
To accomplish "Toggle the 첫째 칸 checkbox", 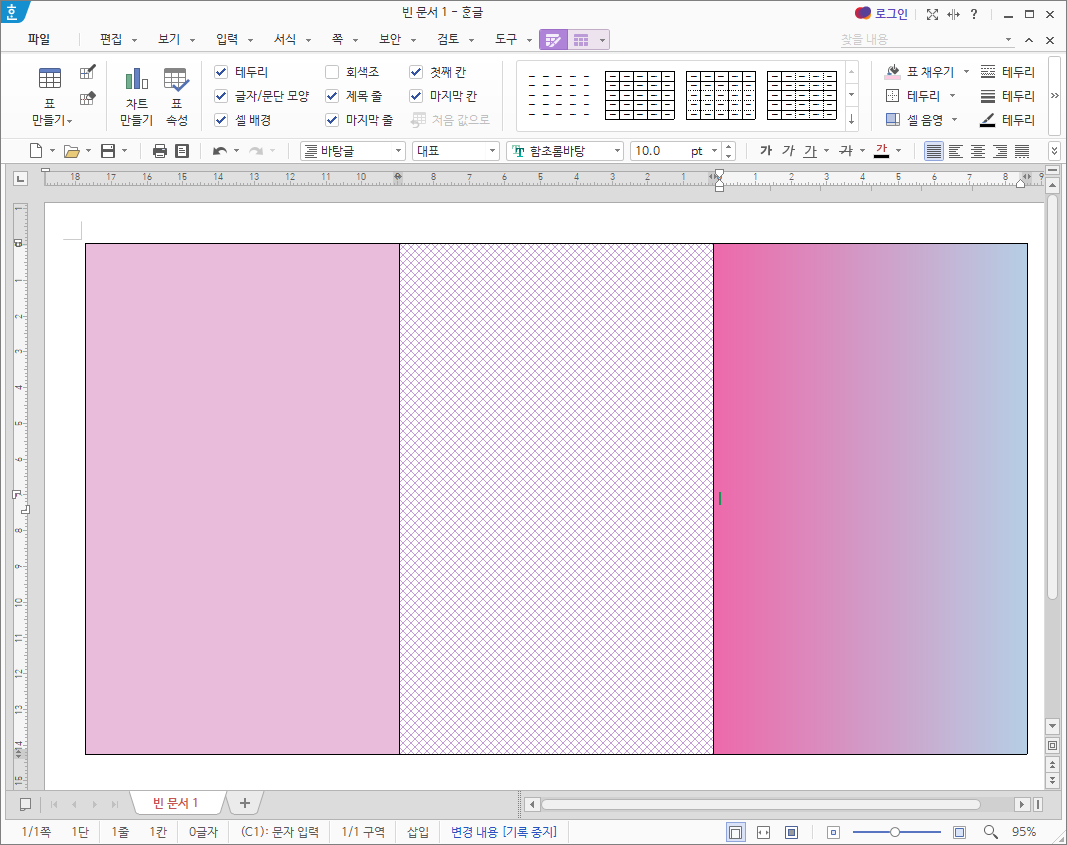I will (416, 72).
